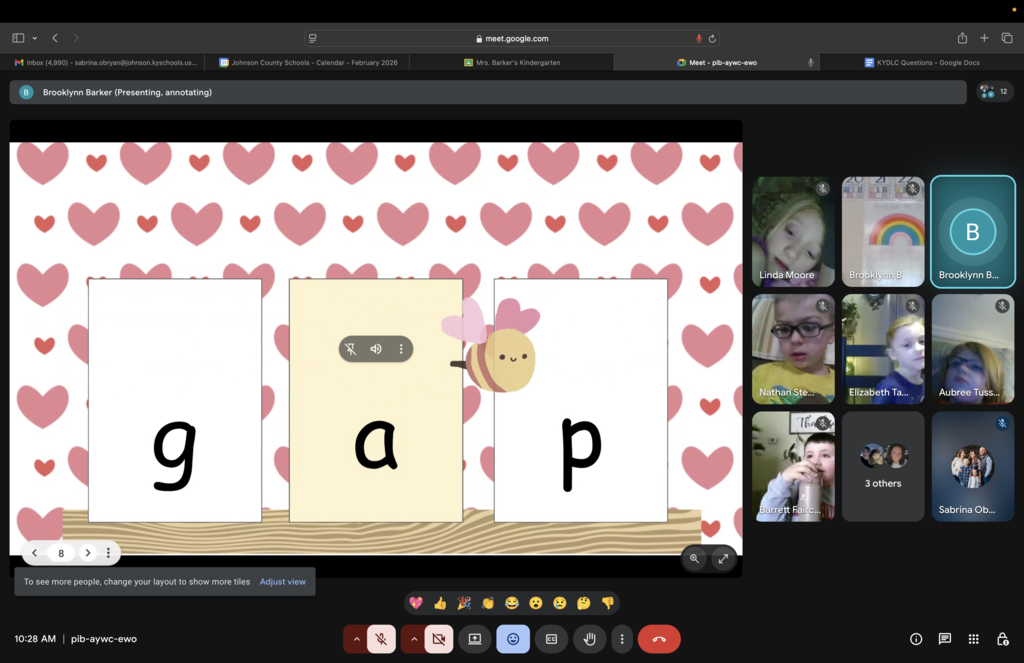Image resolution: width=1024 pixels, height=663 pixels.
Task: Toggle closed captions button
Action: click(551, 639)
